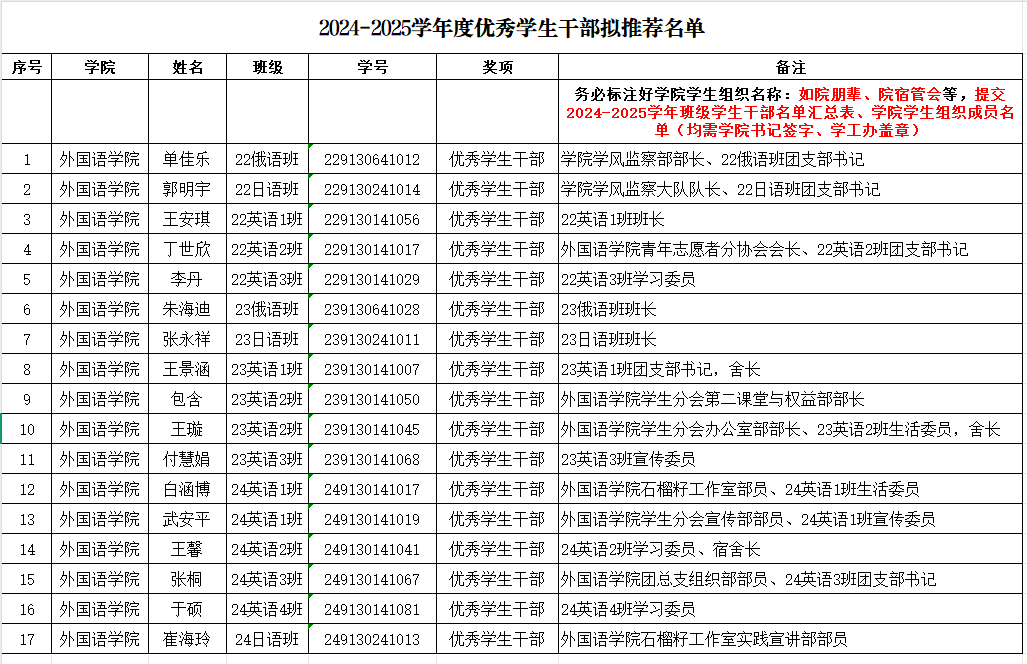Click the 王安琪 name cell
This screenshot has width=1027, height=664.
point(187,219)
